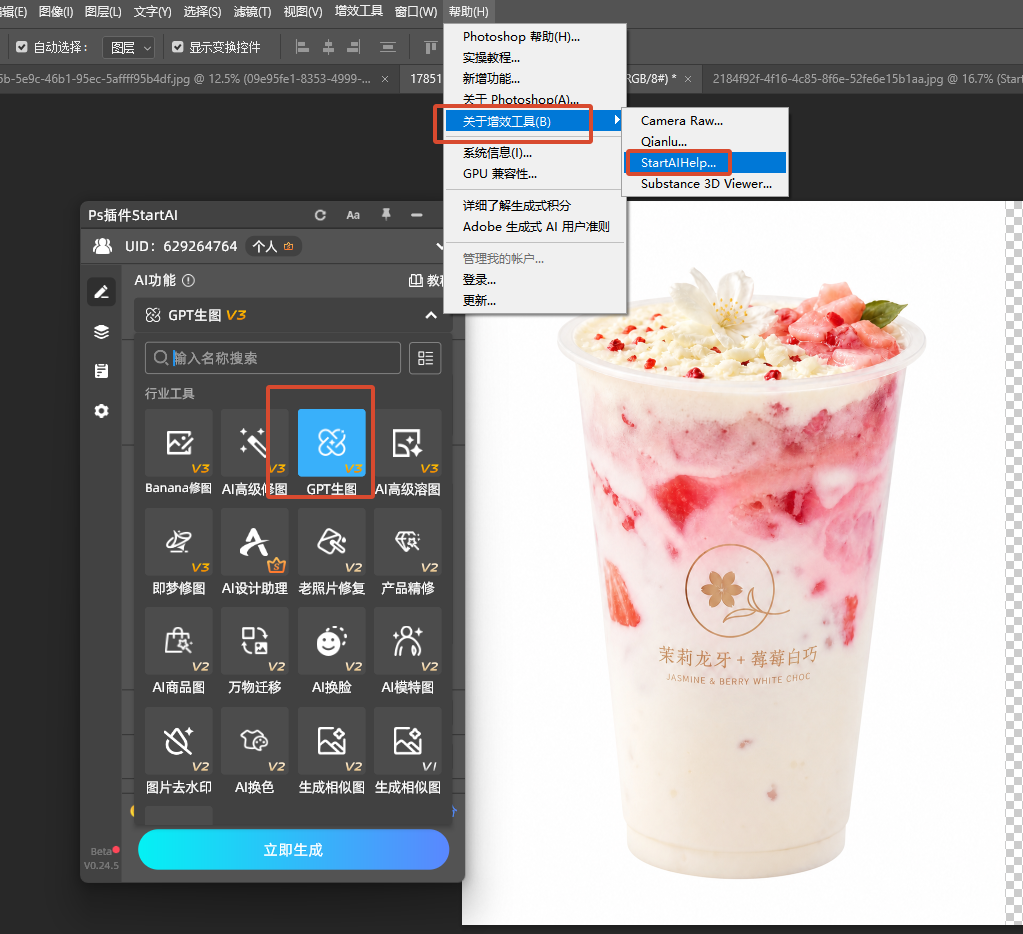Open the 图层 auto-select dropdown

(x=129, y=48)
